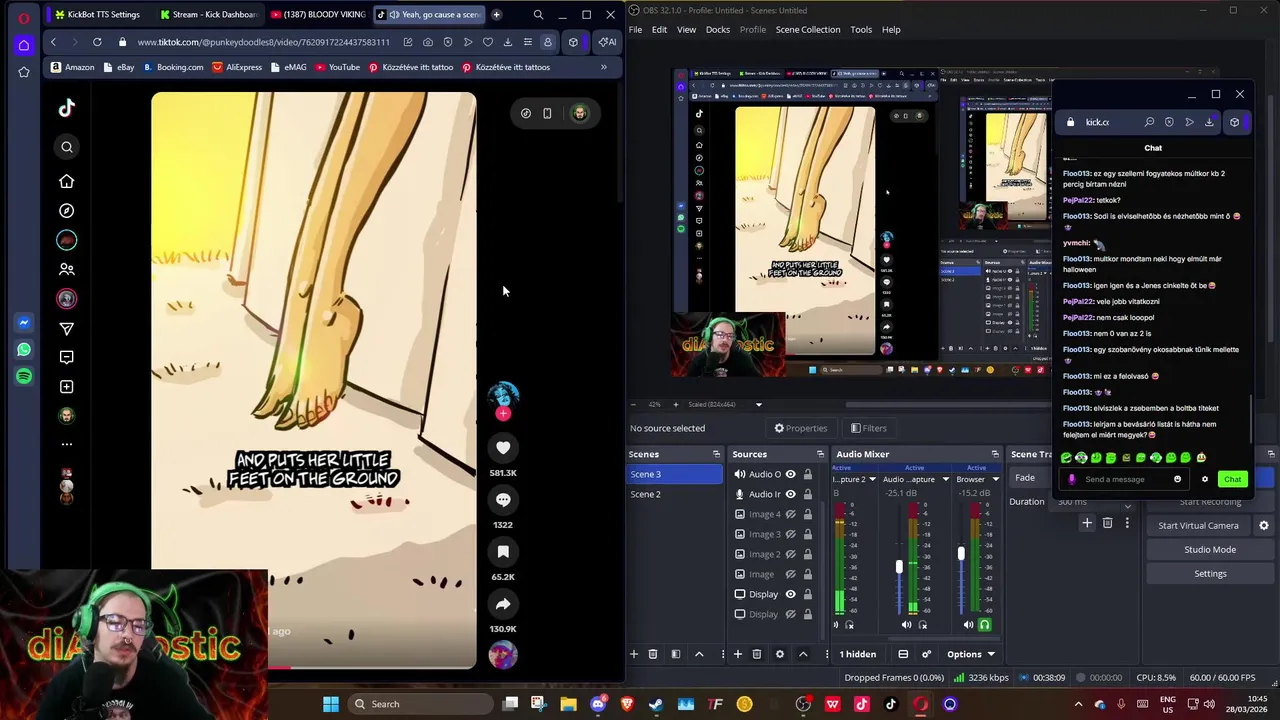Show the Image 3 source
The height and width of the screenshot is (720, 1280).
pyautogui.click(x=790, y=534)
